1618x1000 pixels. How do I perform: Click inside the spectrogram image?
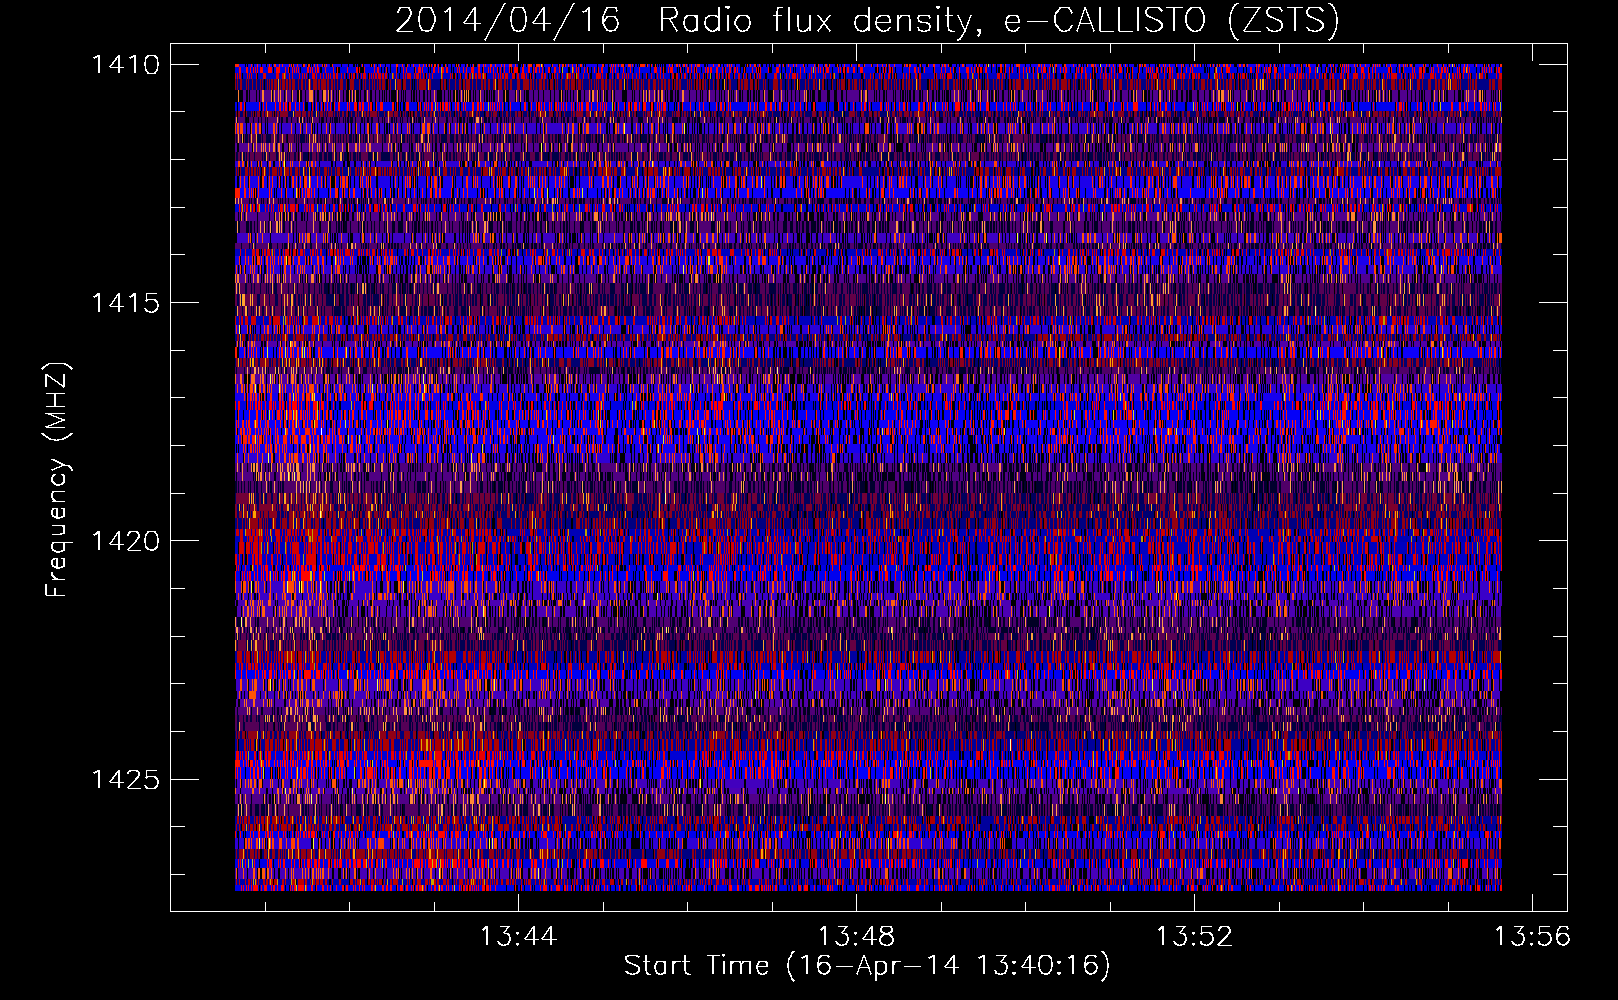pyautogui.click(x=868, y=477)
